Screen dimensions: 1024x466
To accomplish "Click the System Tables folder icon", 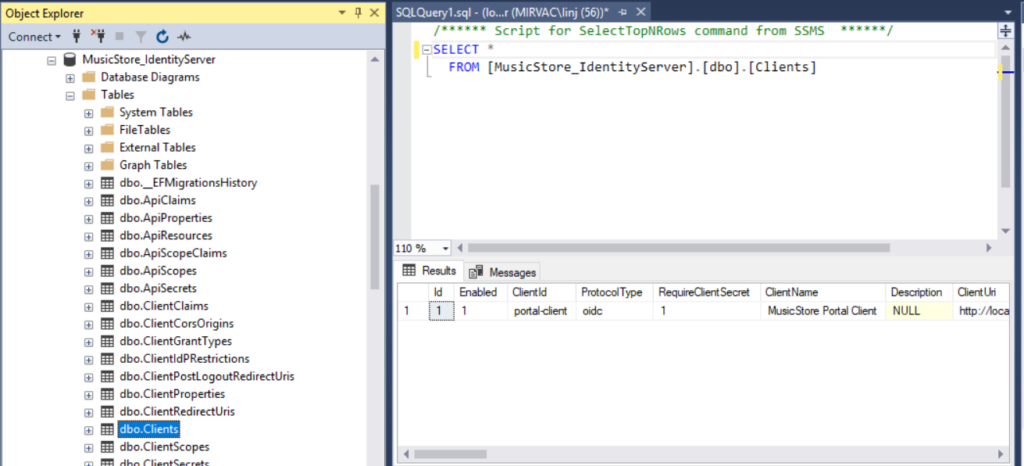I will 107,112.
